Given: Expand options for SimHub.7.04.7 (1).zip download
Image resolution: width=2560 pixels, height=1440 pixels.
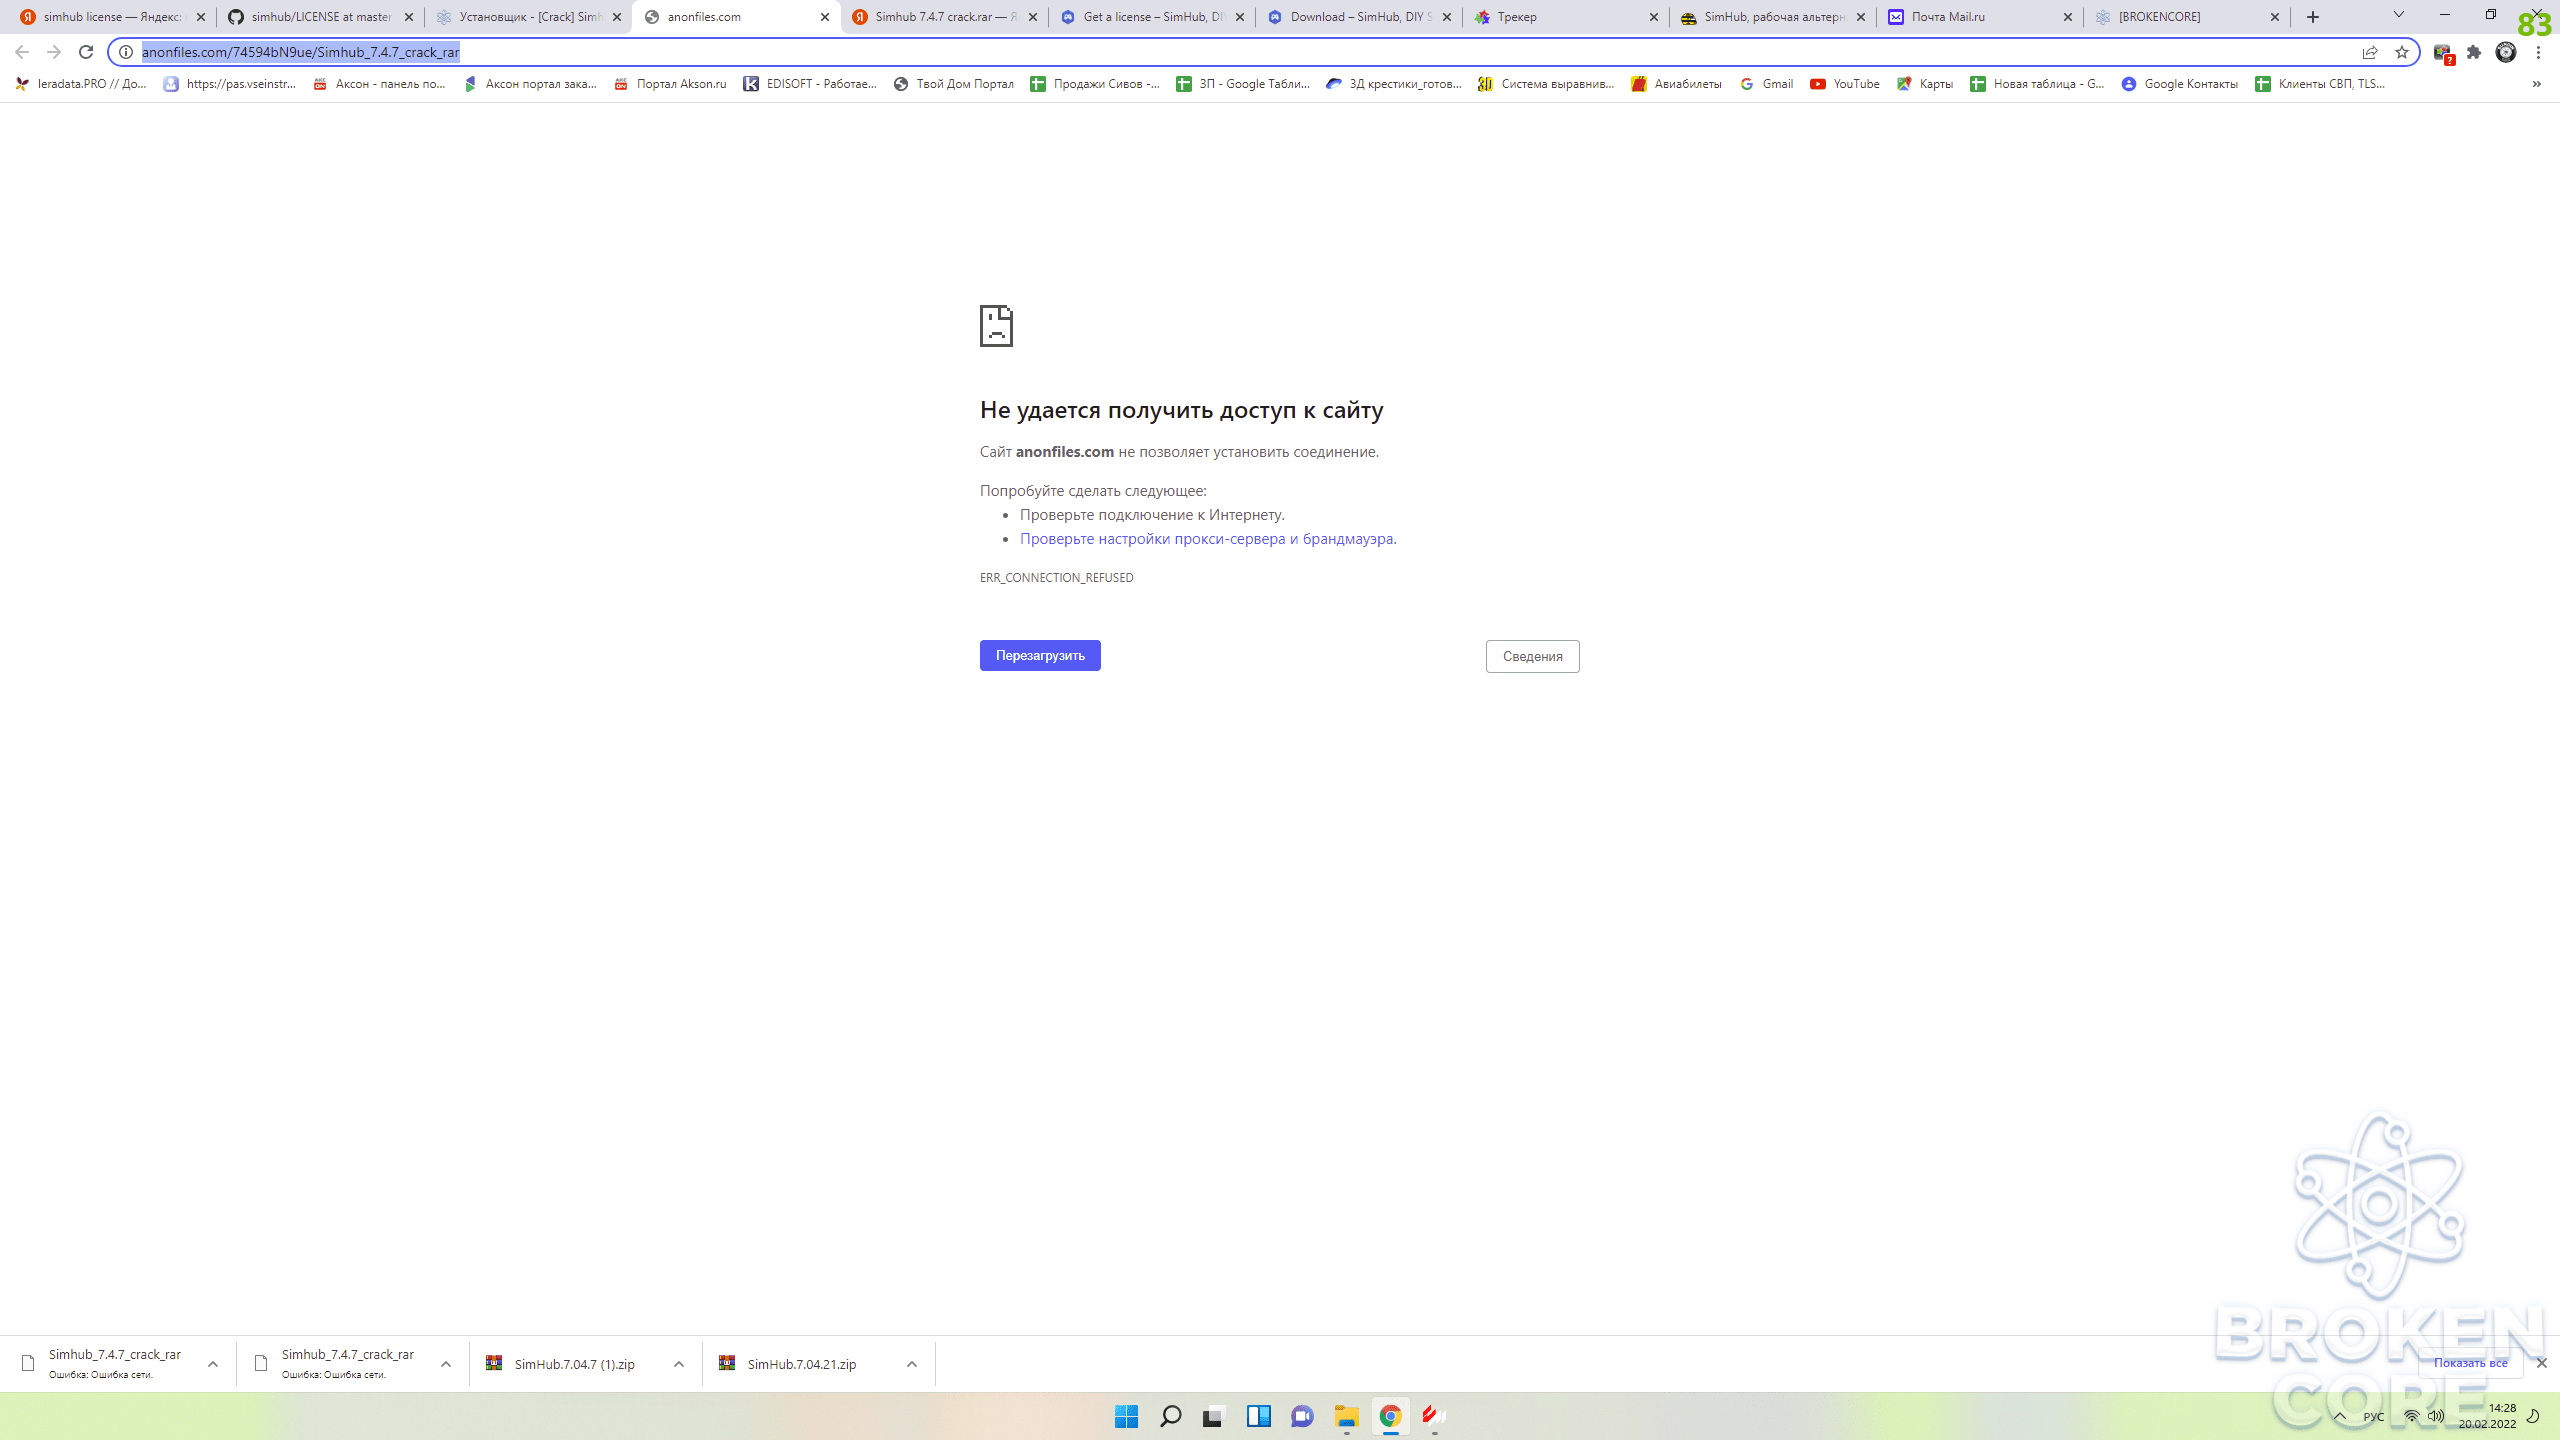Looking at the screenshot, I should click(679, 1364).
